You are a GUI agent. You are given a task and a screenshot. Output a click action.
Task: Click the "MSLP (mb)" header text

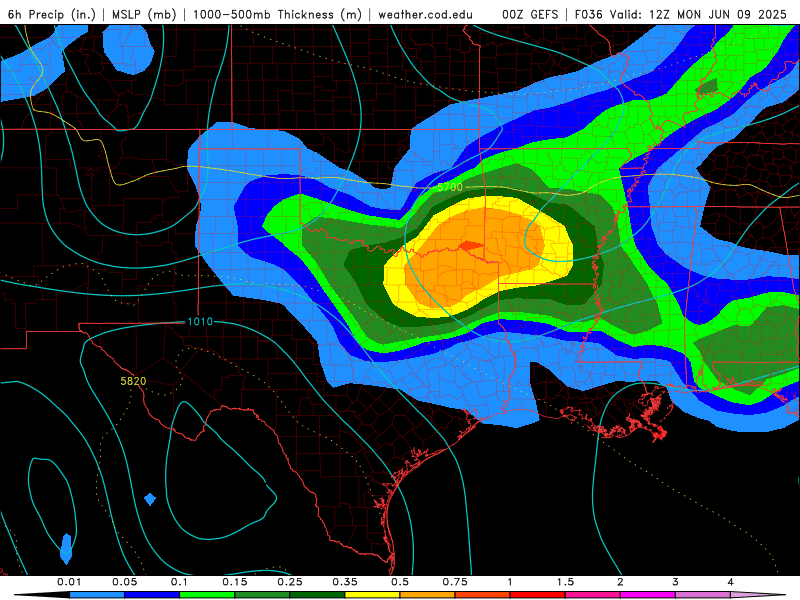pyautogui.click(x=144, y=14)
